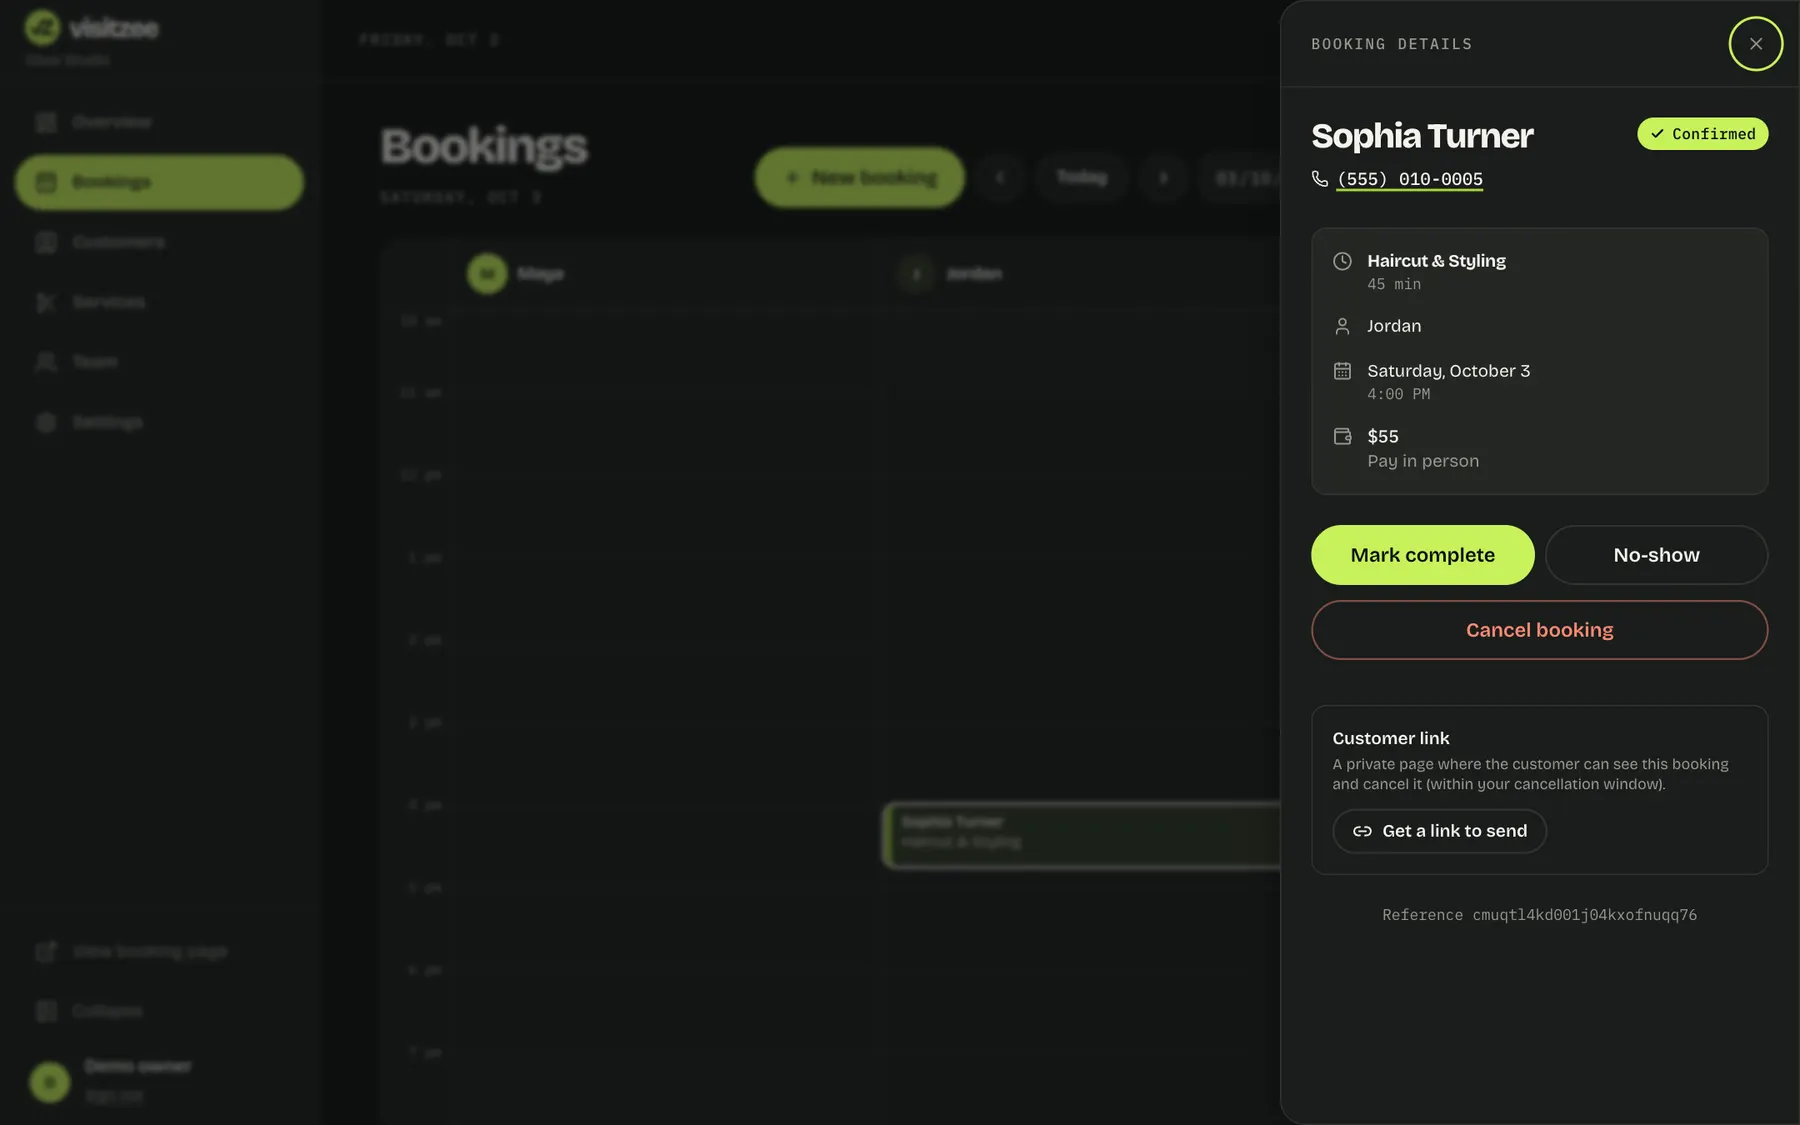Go to next day with the right chevron
The width and height of the screenshot is (1800, 1125).
(1163, 178)
